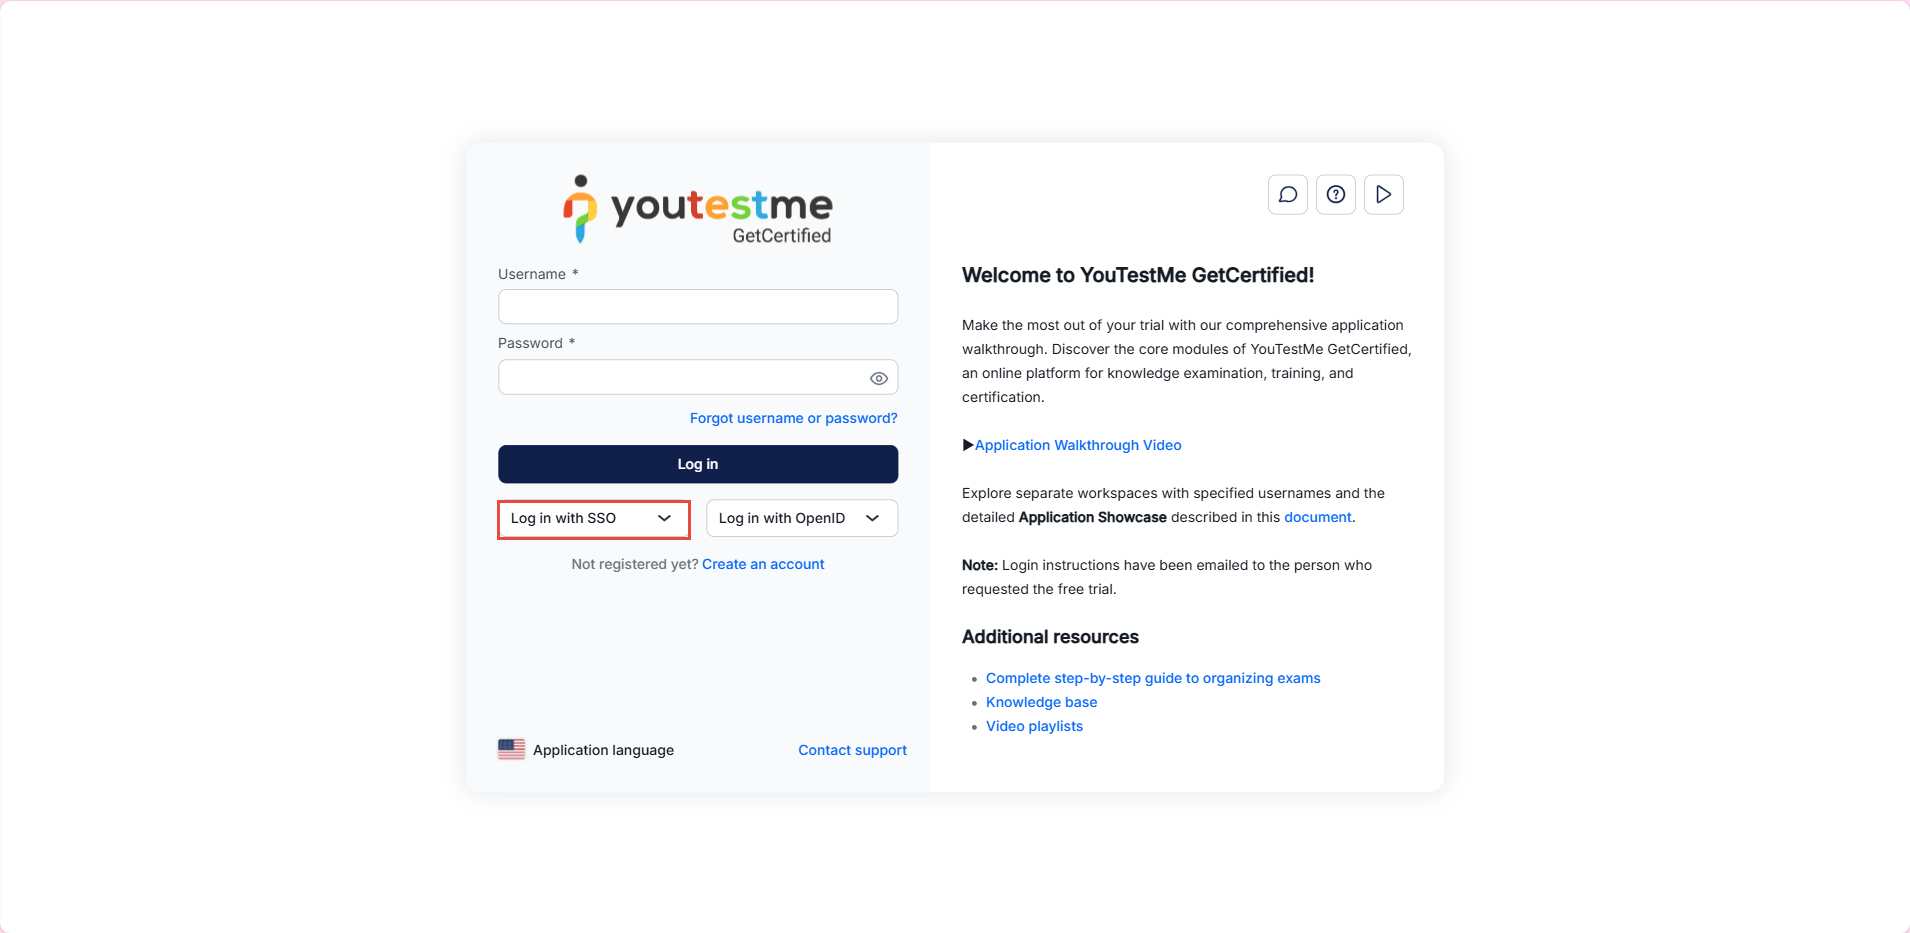
Task: Open the Application language selector
Action: click(x=603, y=750)
